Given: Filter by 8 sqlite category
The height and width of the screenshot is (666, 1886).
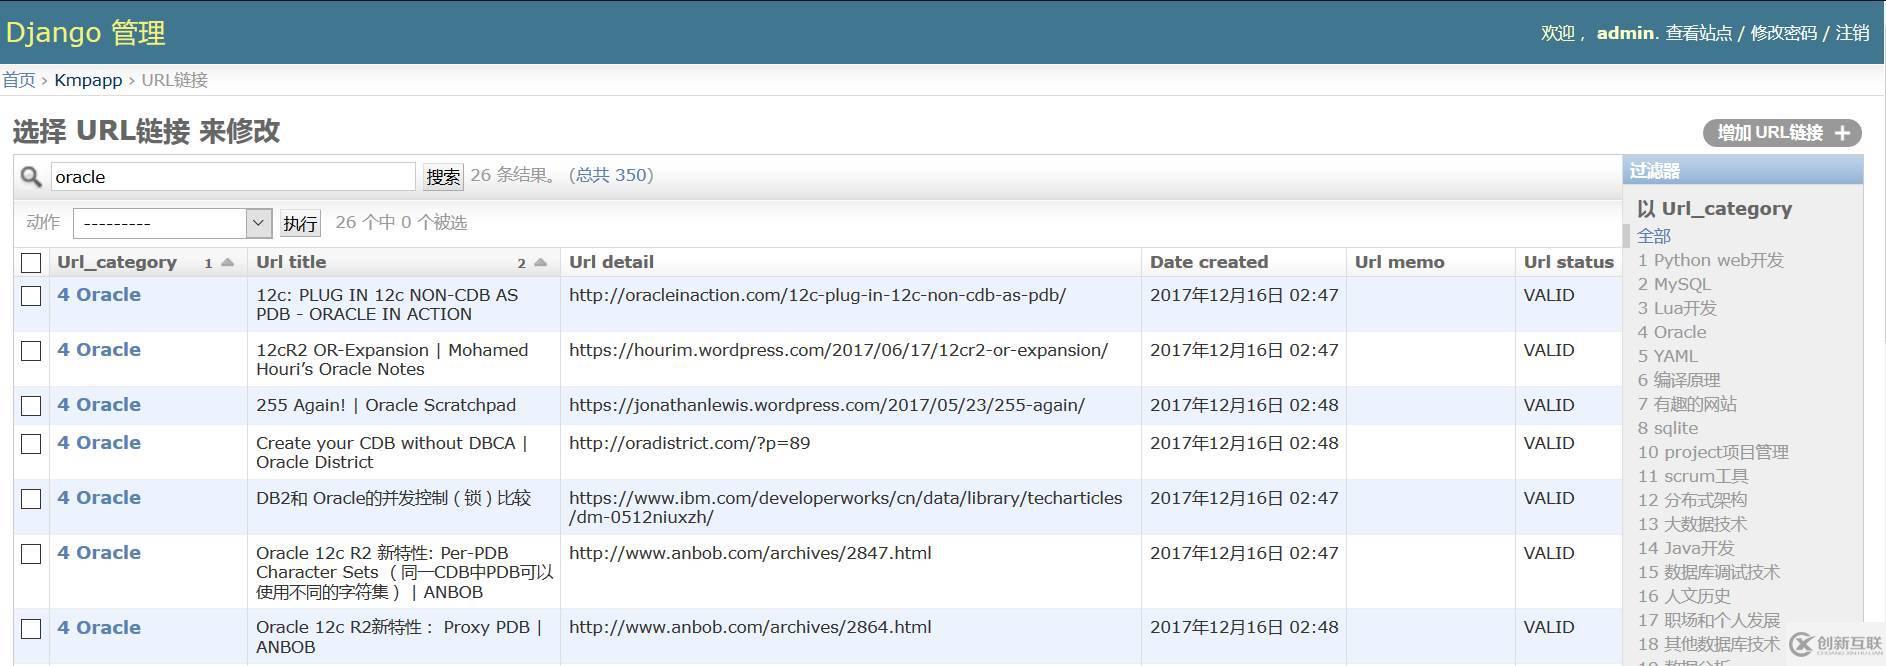Looking at the screenshot, I should [1667, 428].
